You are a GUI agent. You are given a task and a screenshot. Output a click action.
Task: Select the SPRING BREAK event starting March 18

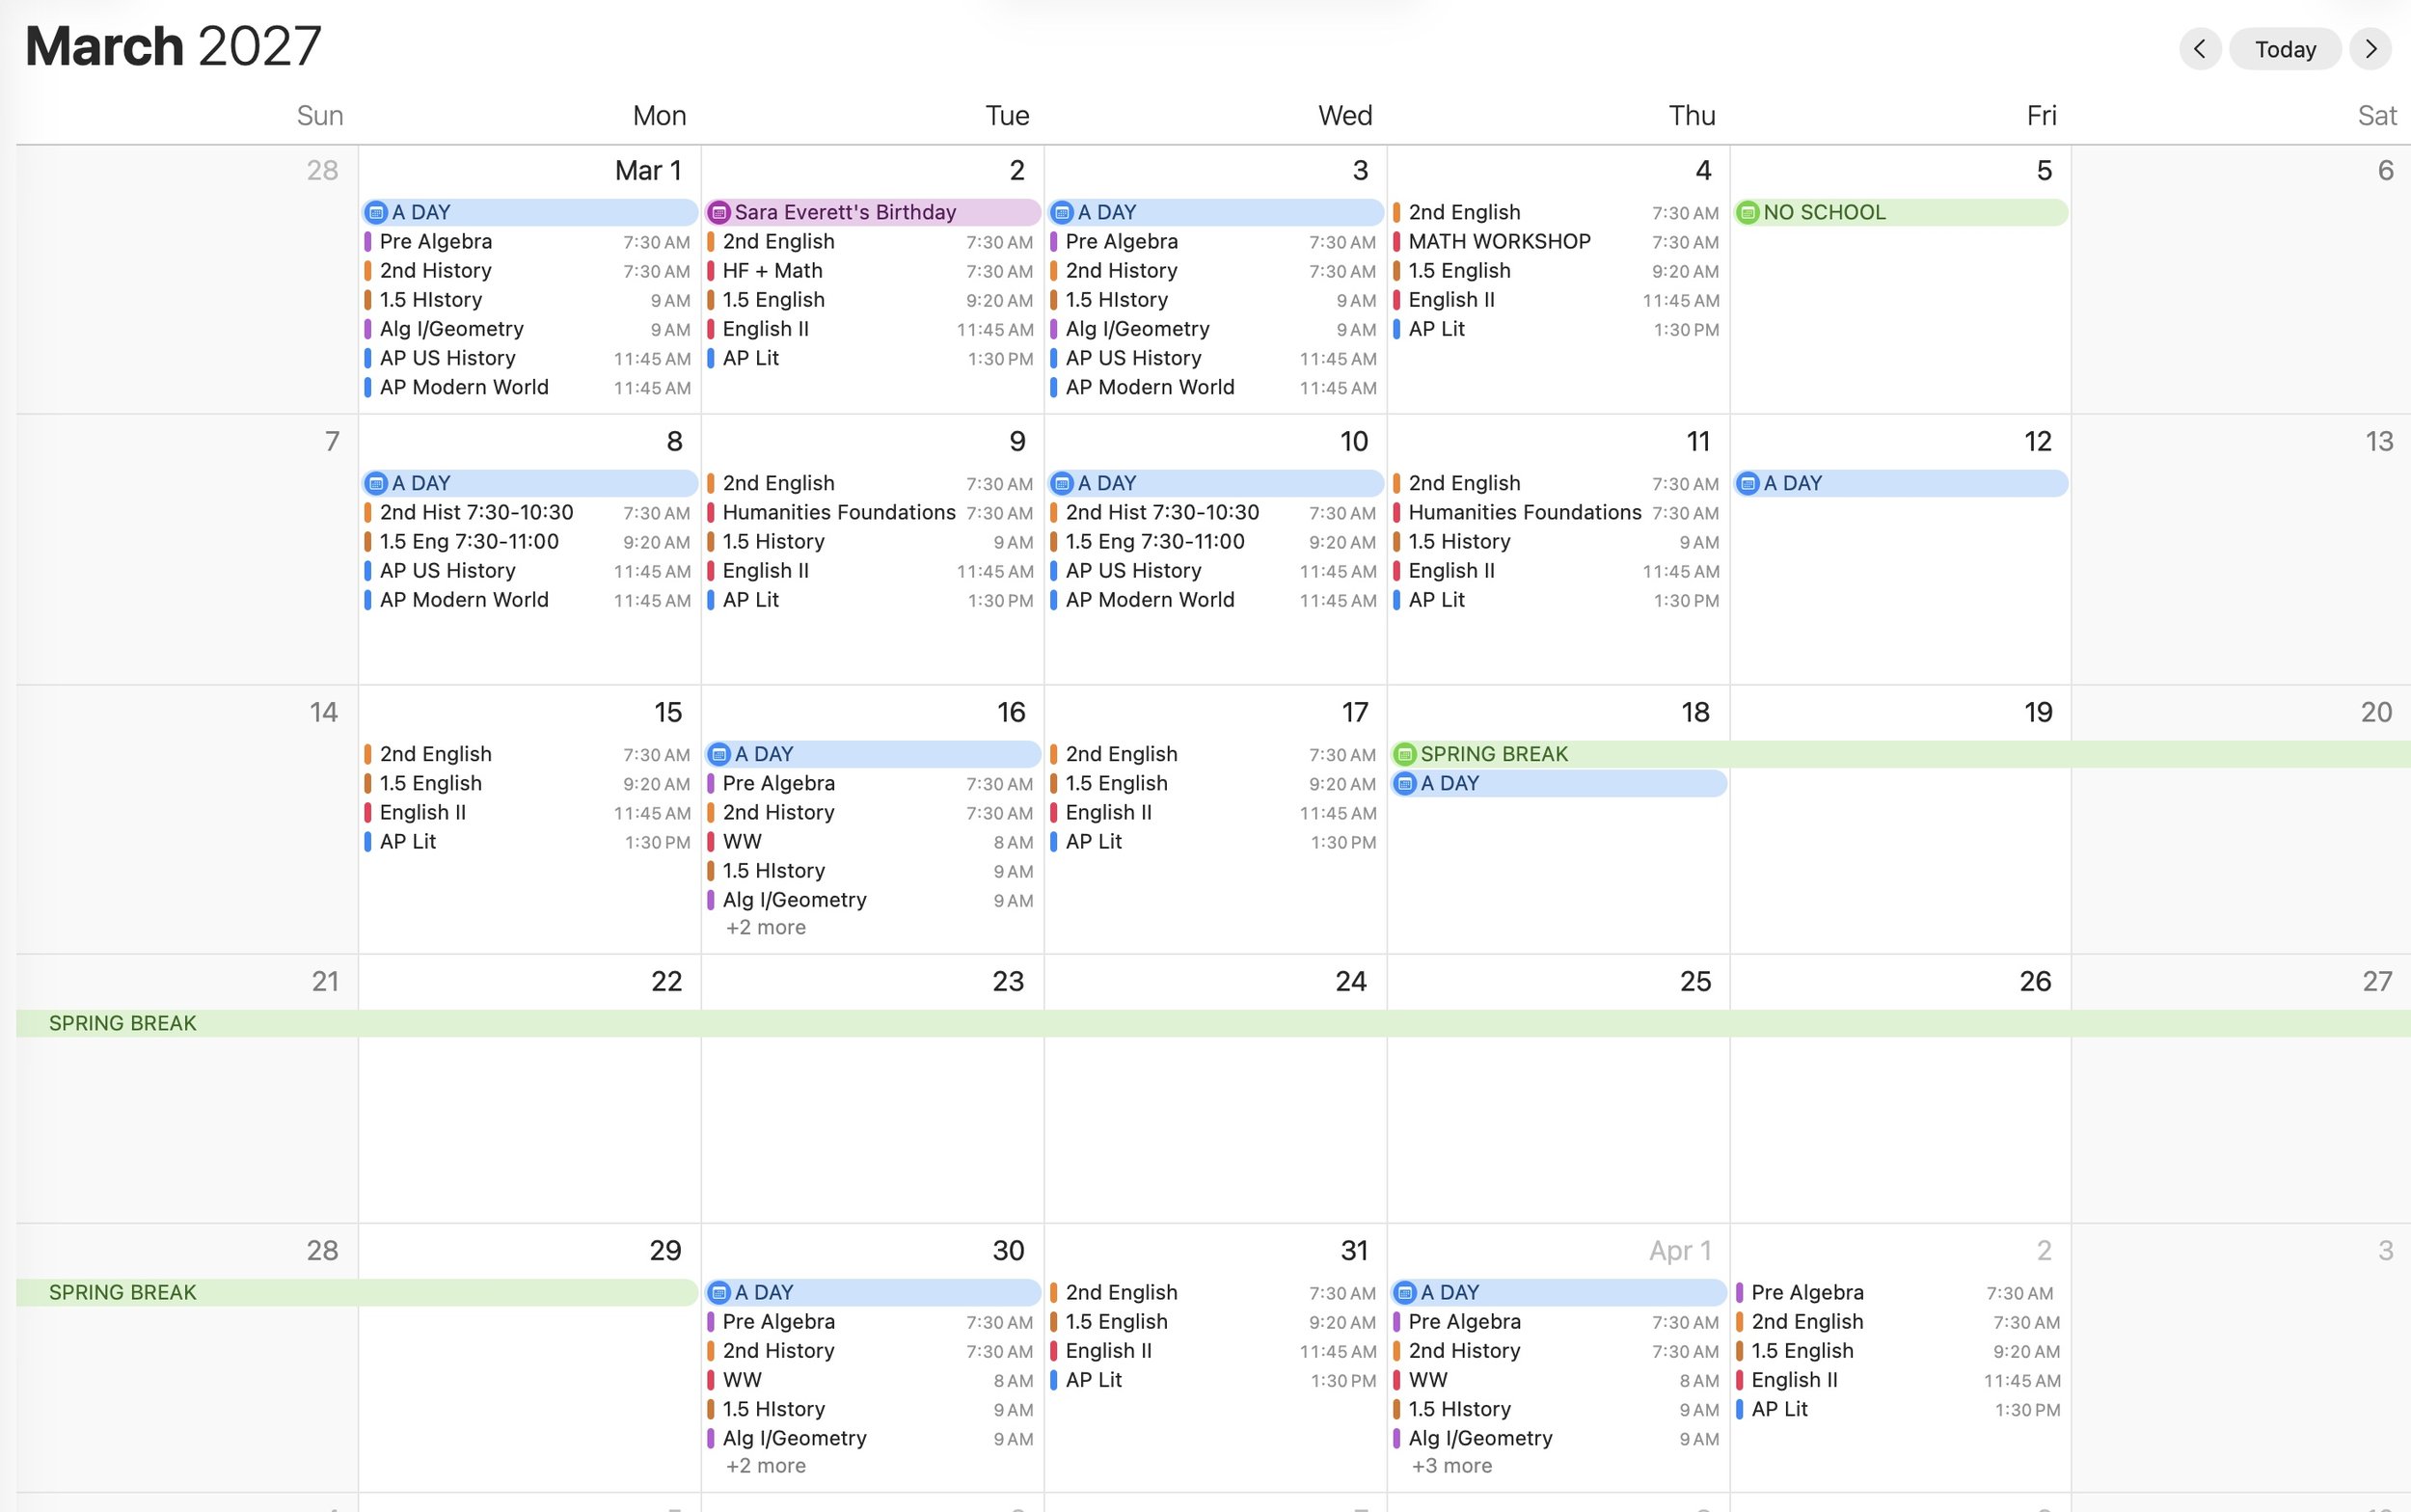(x=1900, y=754)
